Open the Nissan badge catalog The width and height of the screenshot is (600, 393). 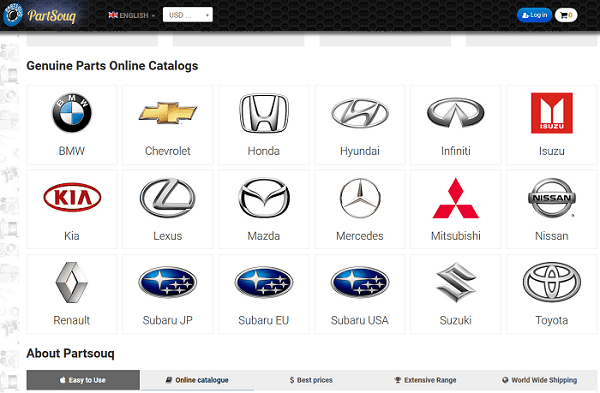tap(551, 198)
